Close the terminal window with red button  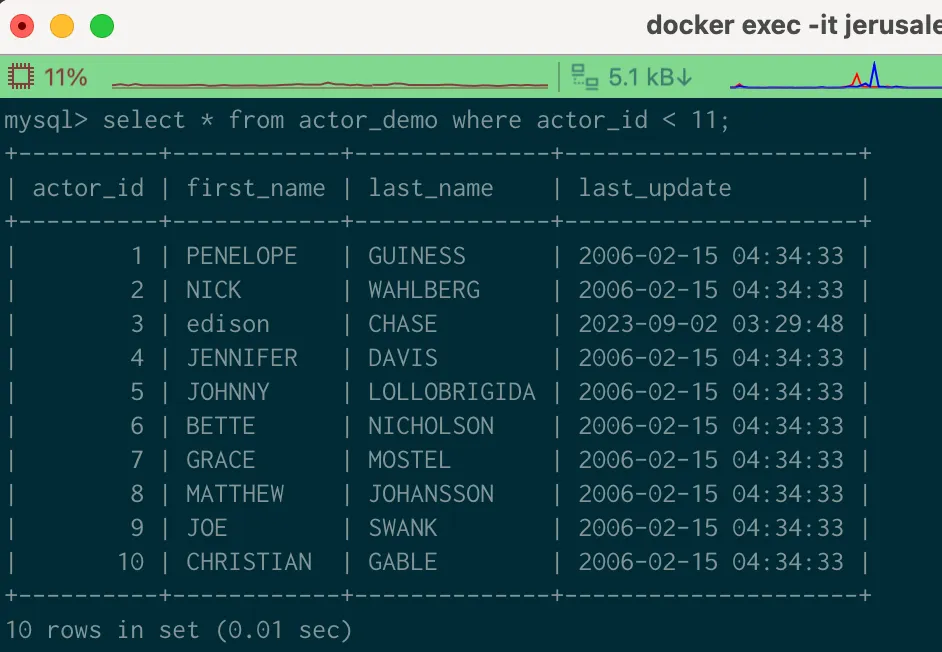(21, 26)
